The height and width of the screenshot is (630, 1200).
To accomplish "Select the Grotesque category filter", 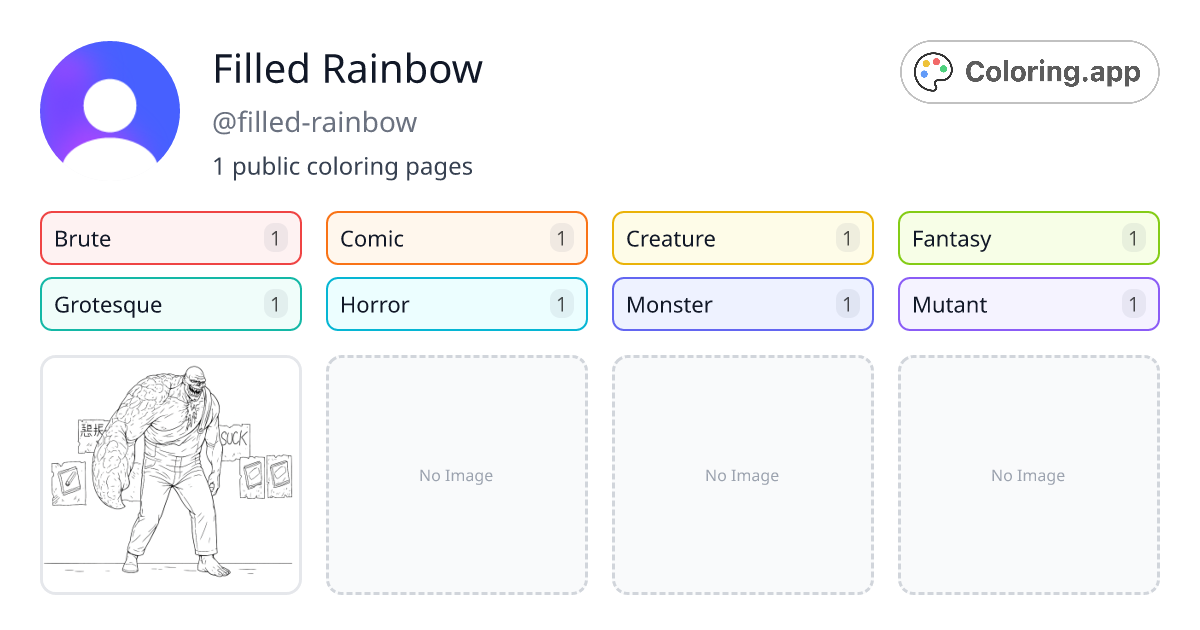I will pos(170,304).
